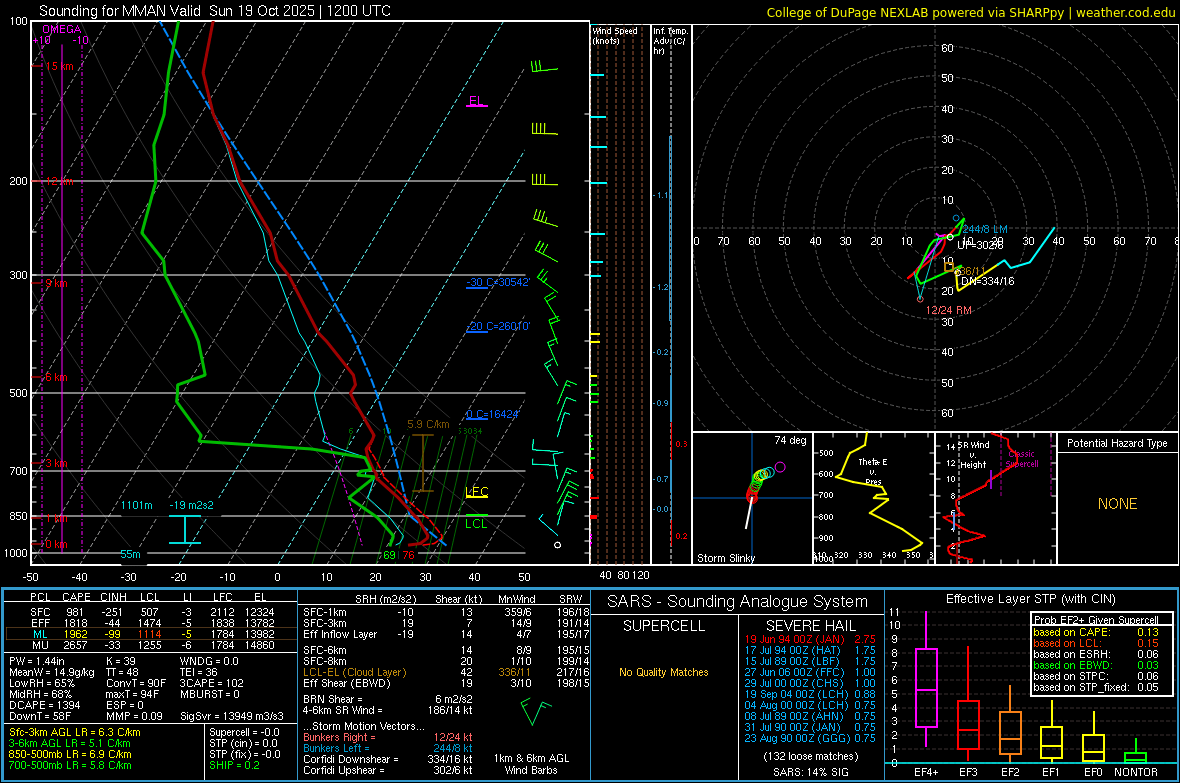Click the Sfc-3km AGL LR = 6.3 C/km line
Screen dimensions: 1180x783
coord(75,732)
